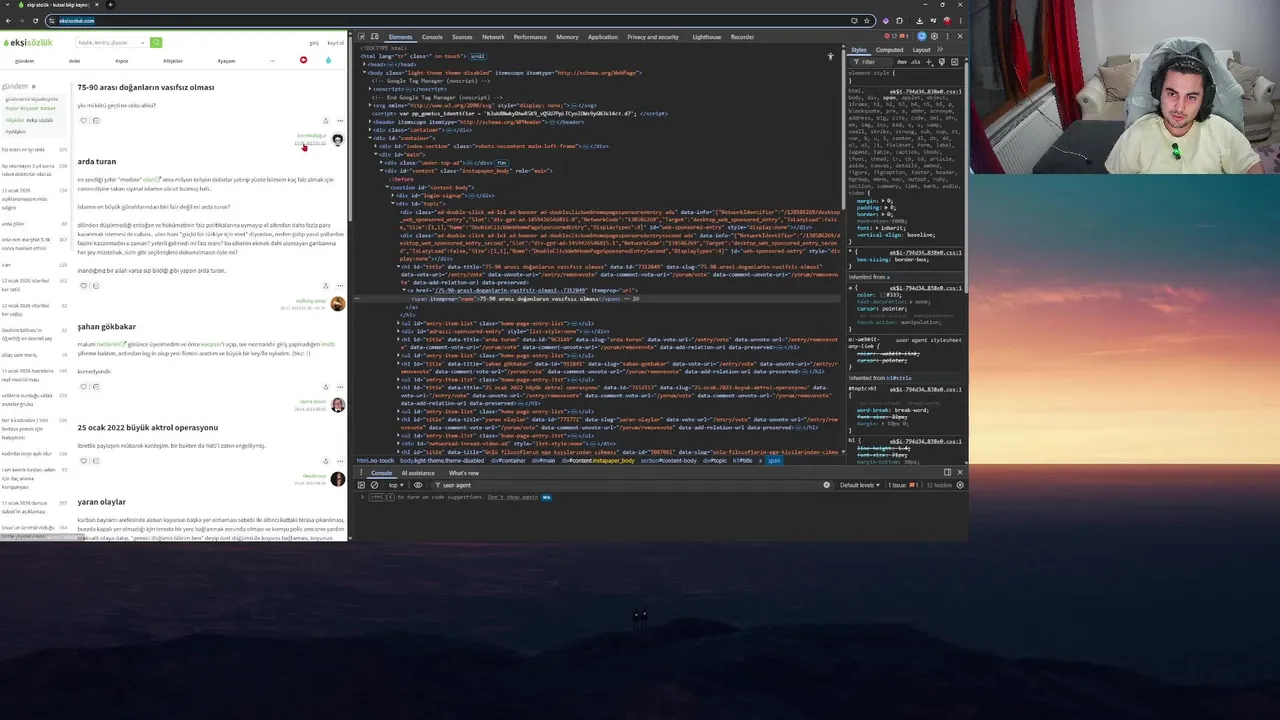Switch to the Layout styles tab

point(921,50)
